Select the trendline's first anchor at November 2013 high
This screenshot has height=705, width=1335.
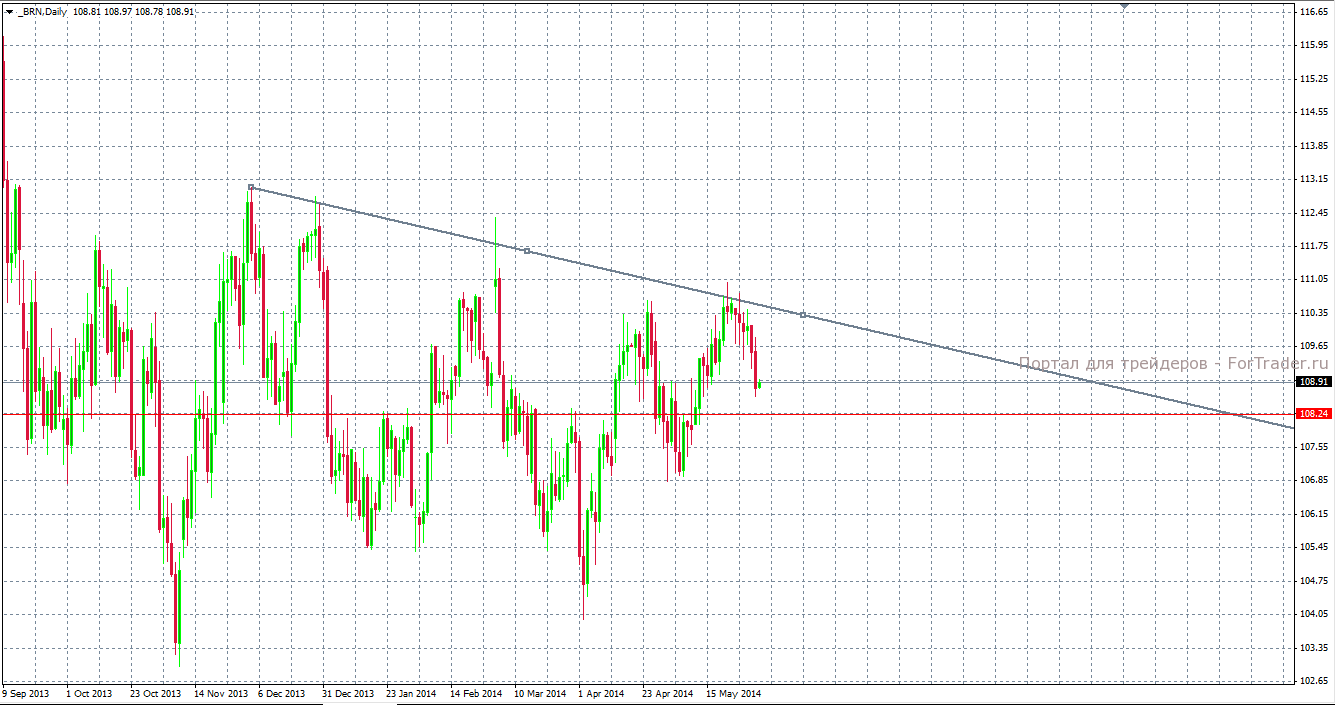(x=250, y=187)
